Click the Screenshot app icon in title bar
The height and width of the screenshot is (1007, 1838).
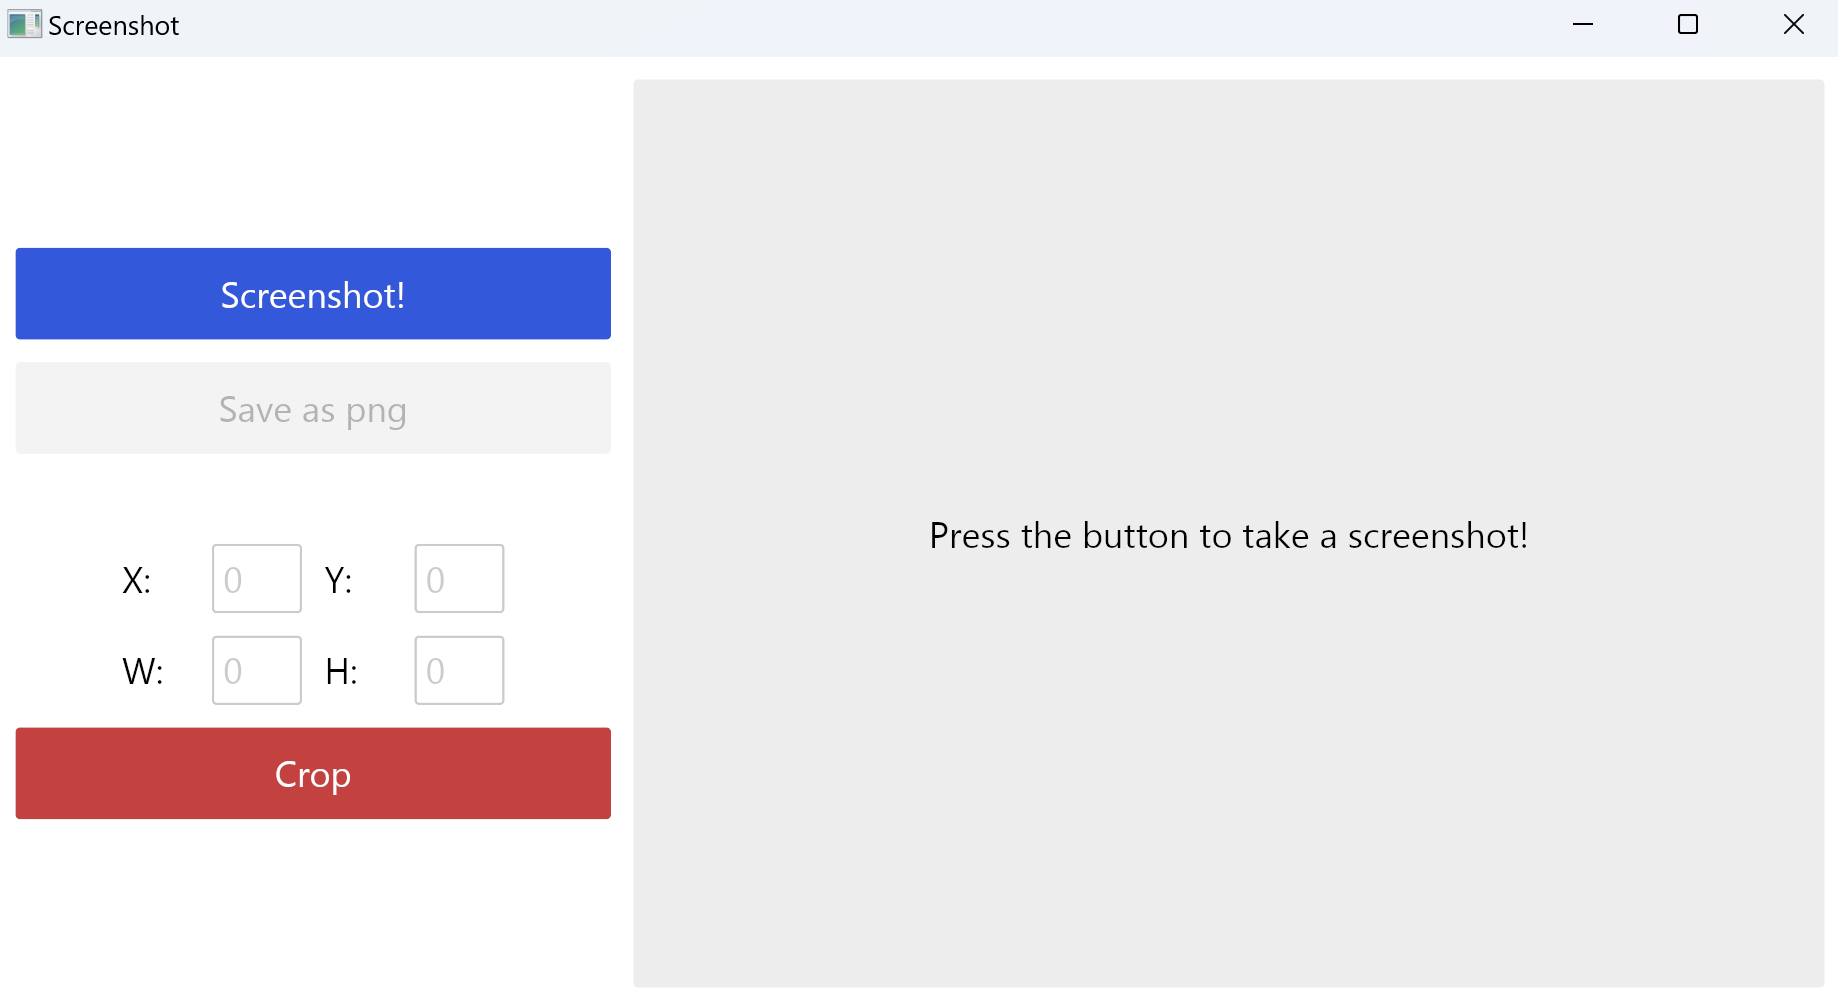25,24
